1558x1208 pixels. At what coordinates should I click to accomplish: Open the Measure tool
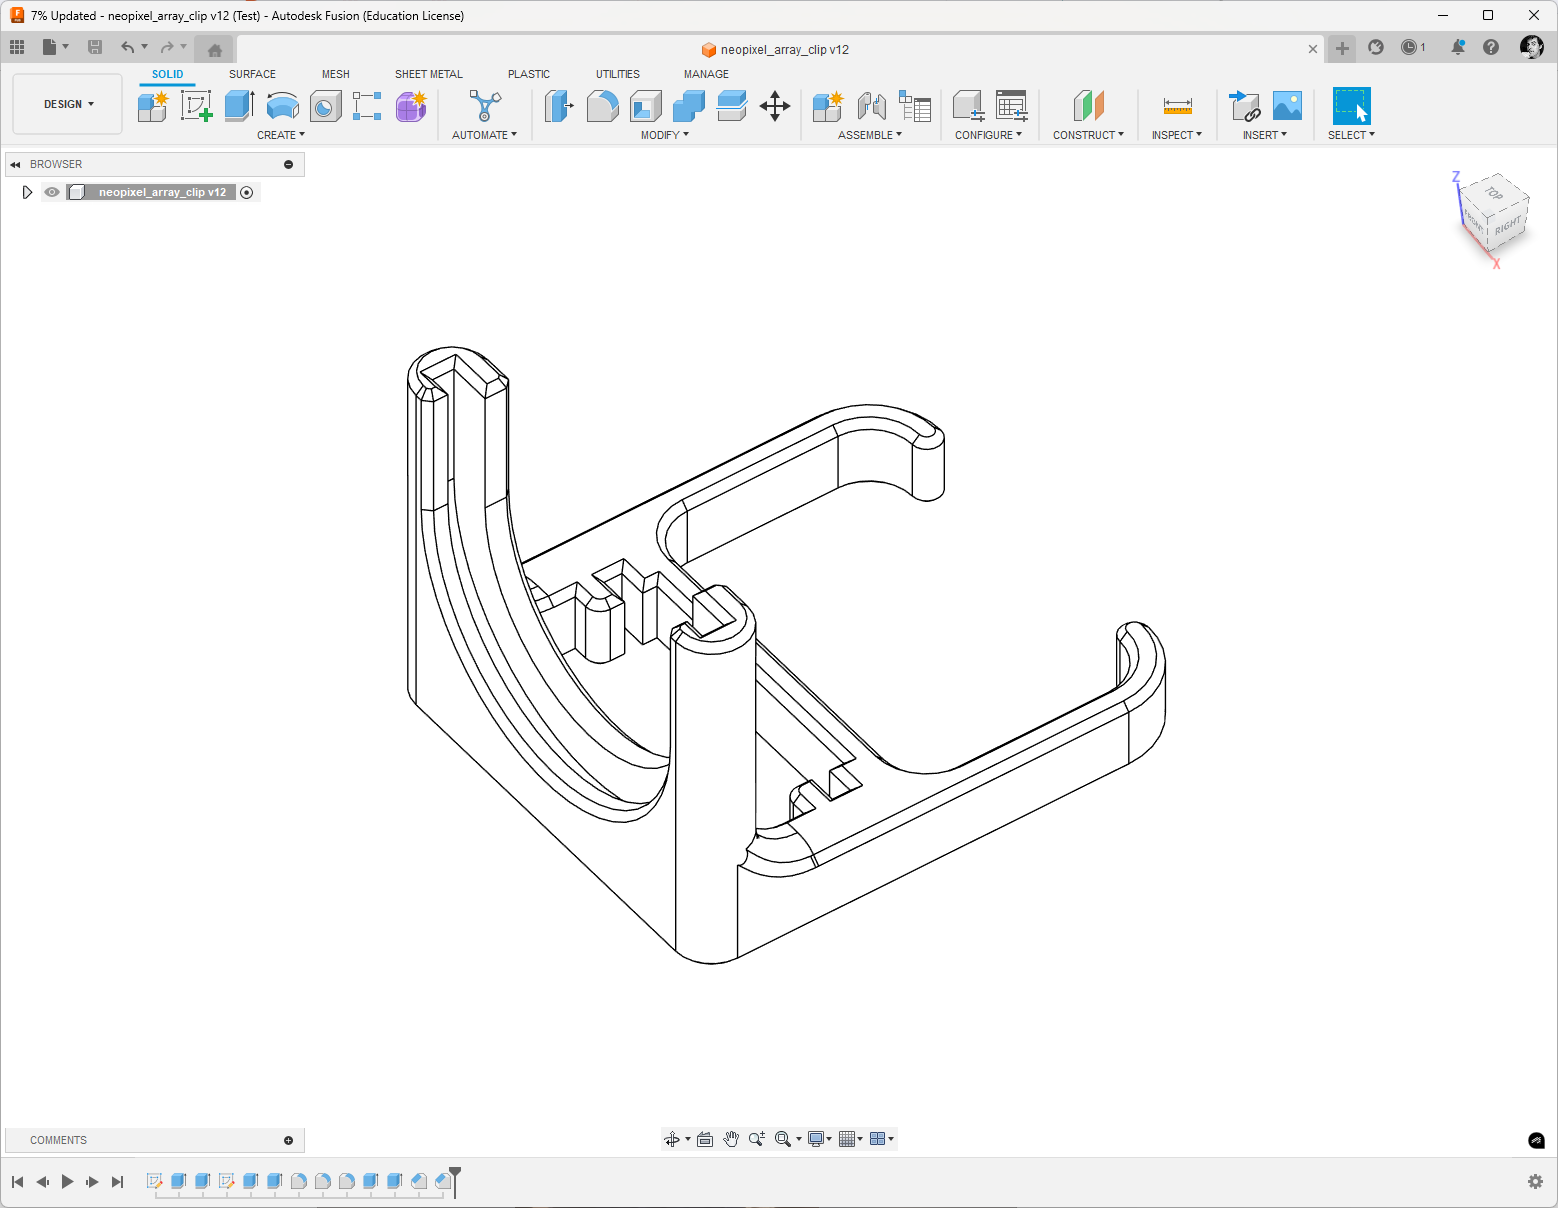pos(1178,106)
